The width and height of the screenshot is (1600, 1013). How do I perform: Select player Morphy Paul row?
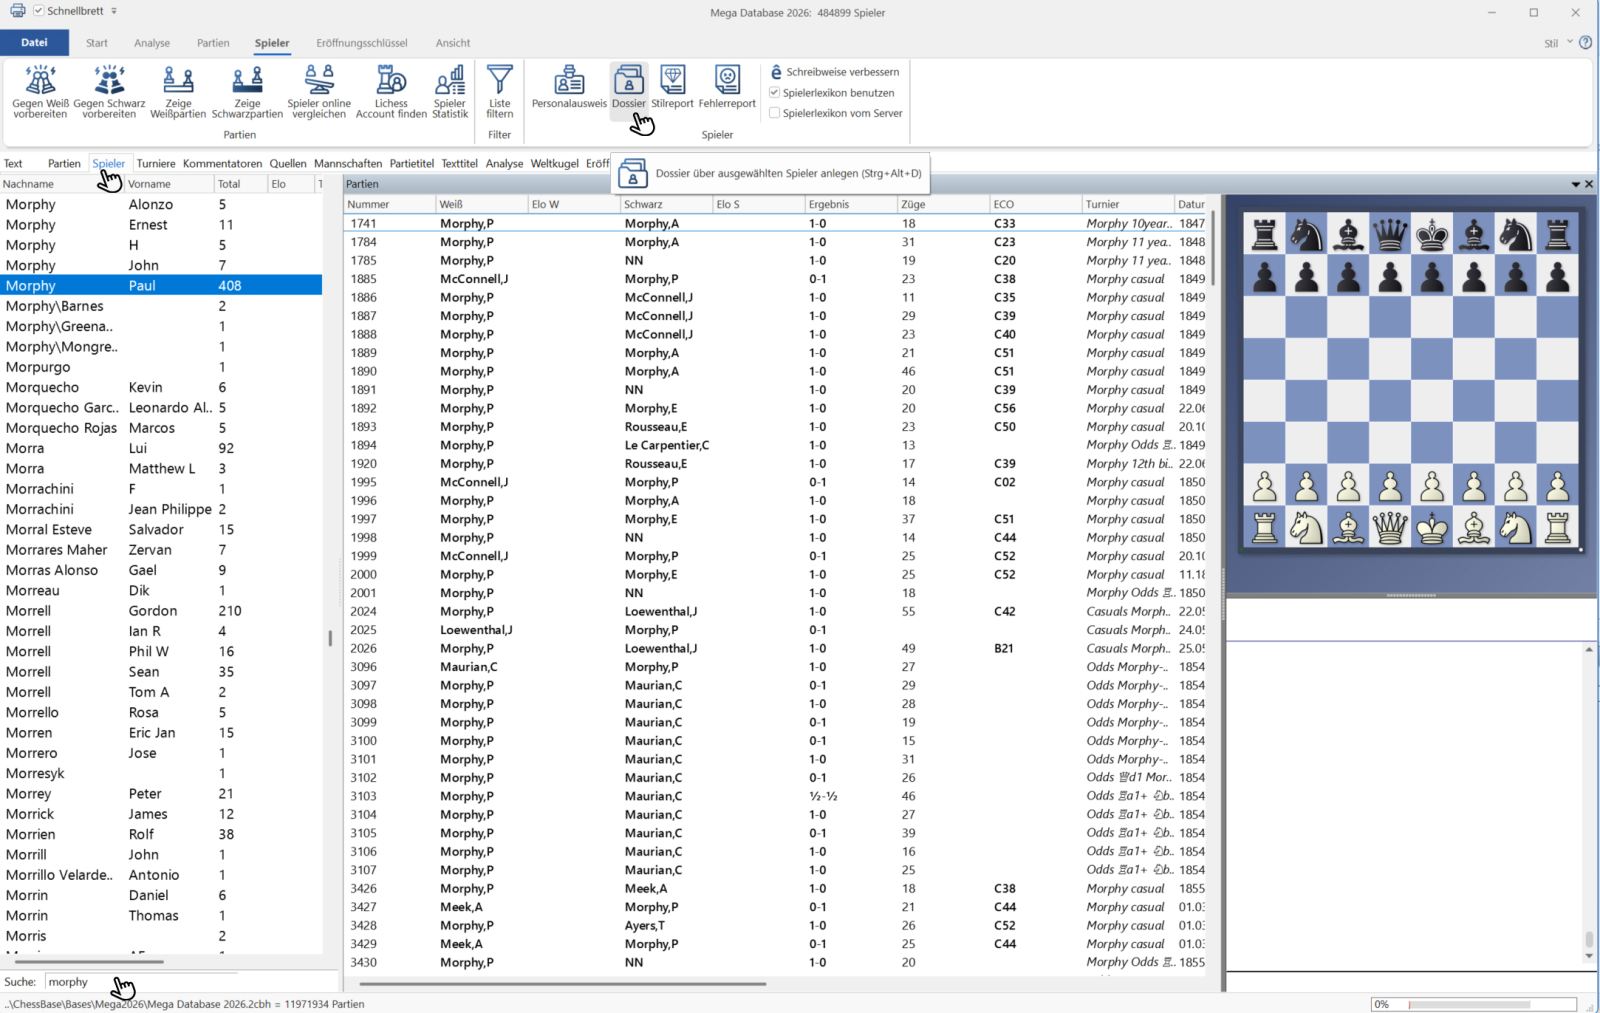click(161, 285)
